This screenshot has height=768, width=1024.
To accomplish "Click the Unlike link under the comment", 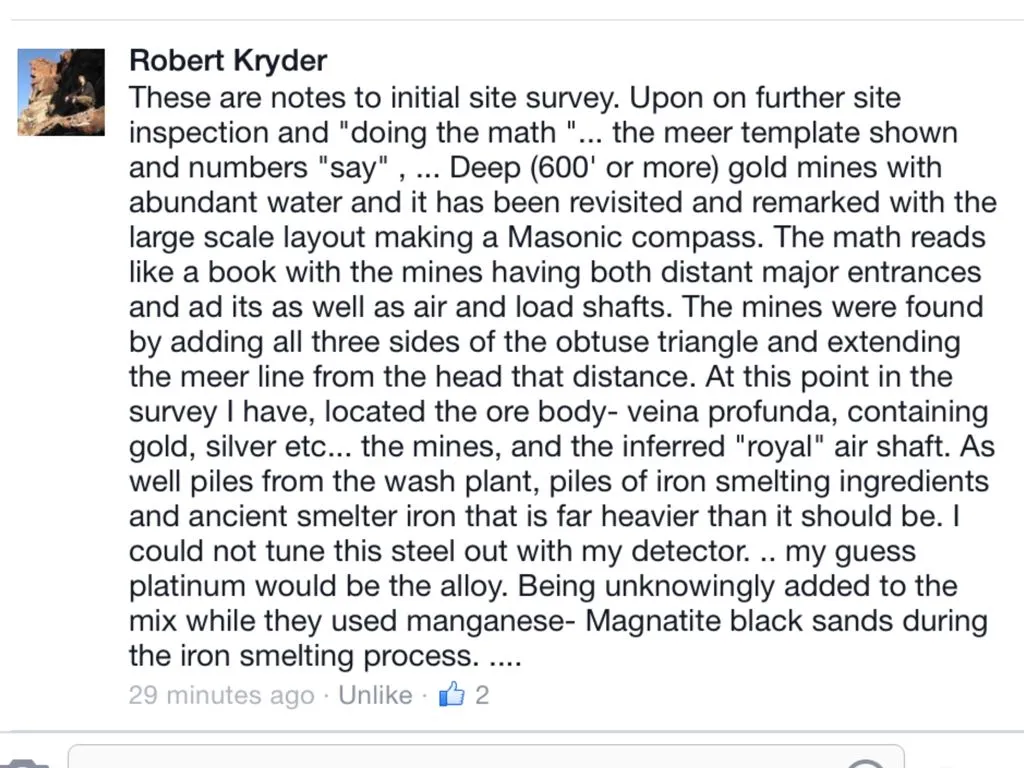I will coord(375,695).
